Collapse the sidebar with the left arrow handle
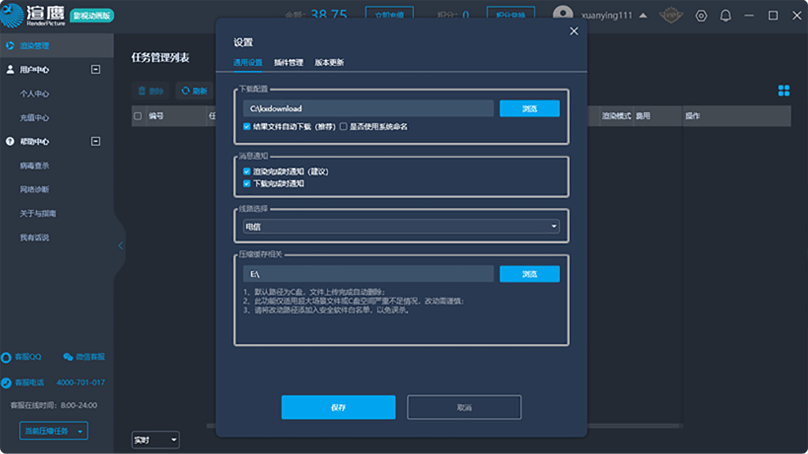The image size is (808, 454). (x=120, y=245)
